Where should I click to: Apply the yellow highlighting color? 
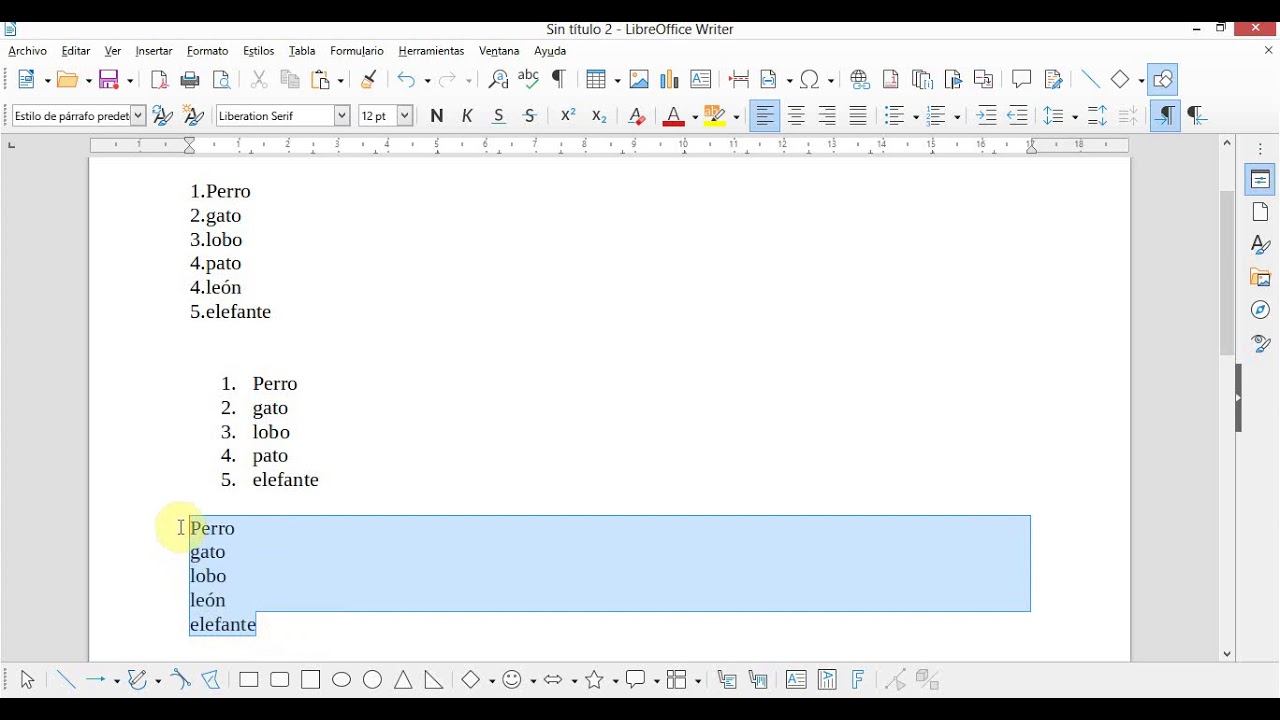(714, 116)
